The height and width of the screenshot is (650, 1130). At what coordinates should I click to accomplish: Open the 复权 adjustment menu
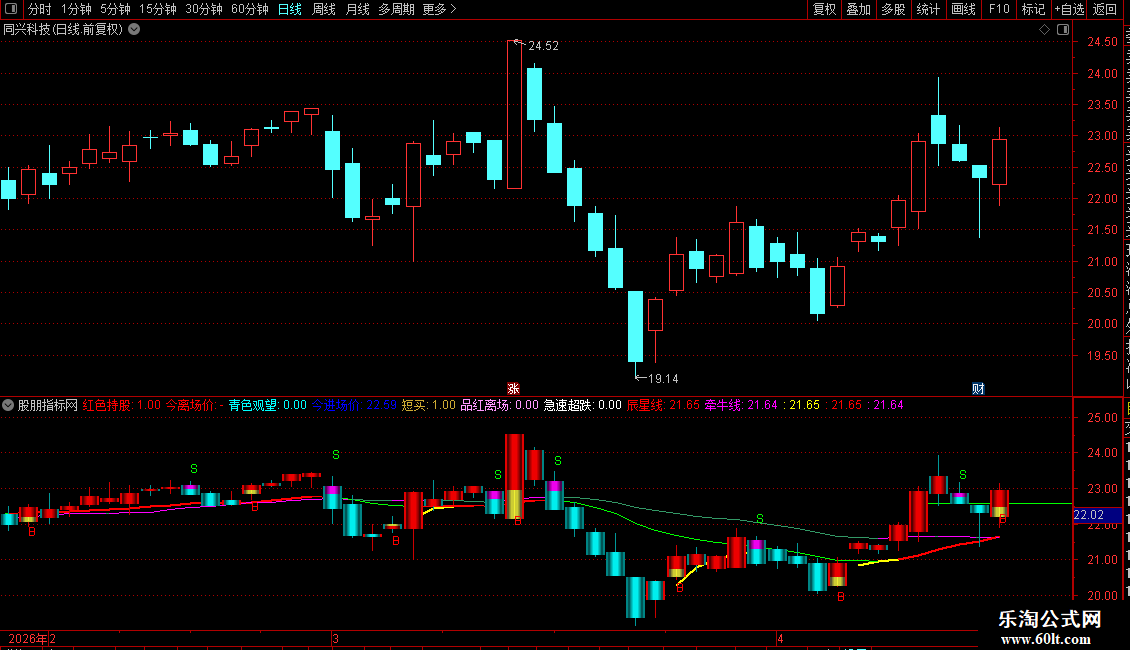(x=824, y=9)
